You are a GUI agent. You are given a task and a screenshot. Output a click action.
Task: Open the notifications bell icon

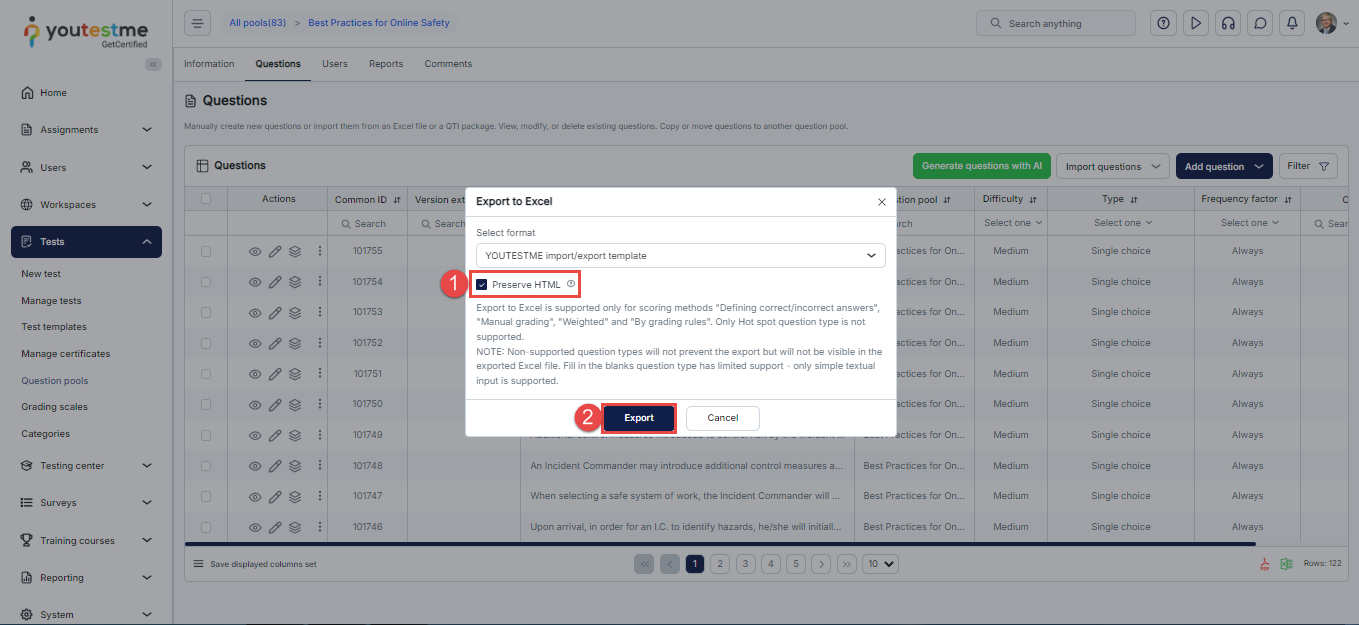click(1293, 23)
